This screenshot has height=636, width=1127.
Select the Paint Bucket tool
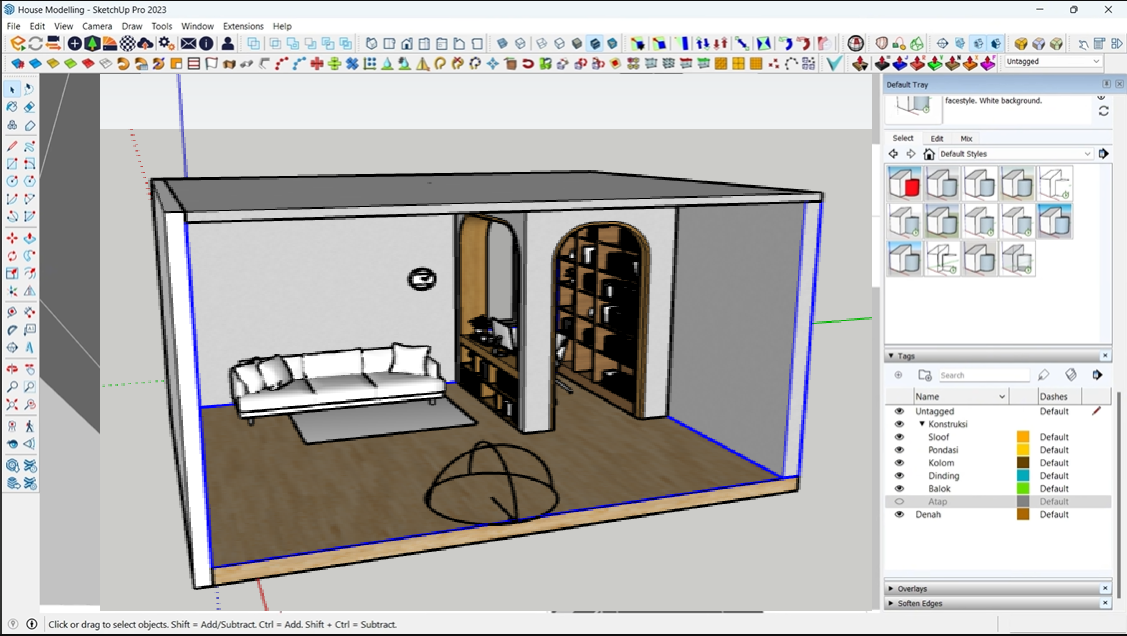pyautogui.click(x=12, y=107)
